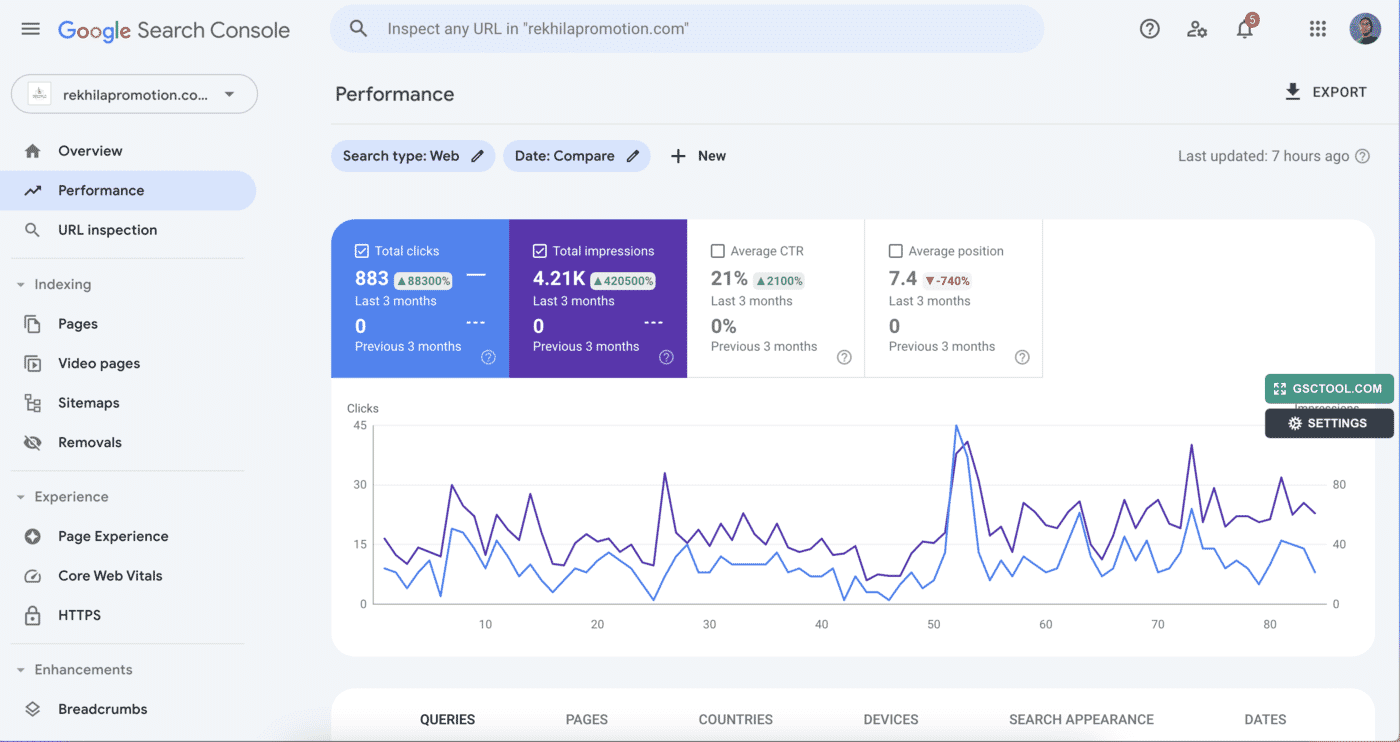Switch to the Devices tab
1400x742 pixels.
pos(890,719)
